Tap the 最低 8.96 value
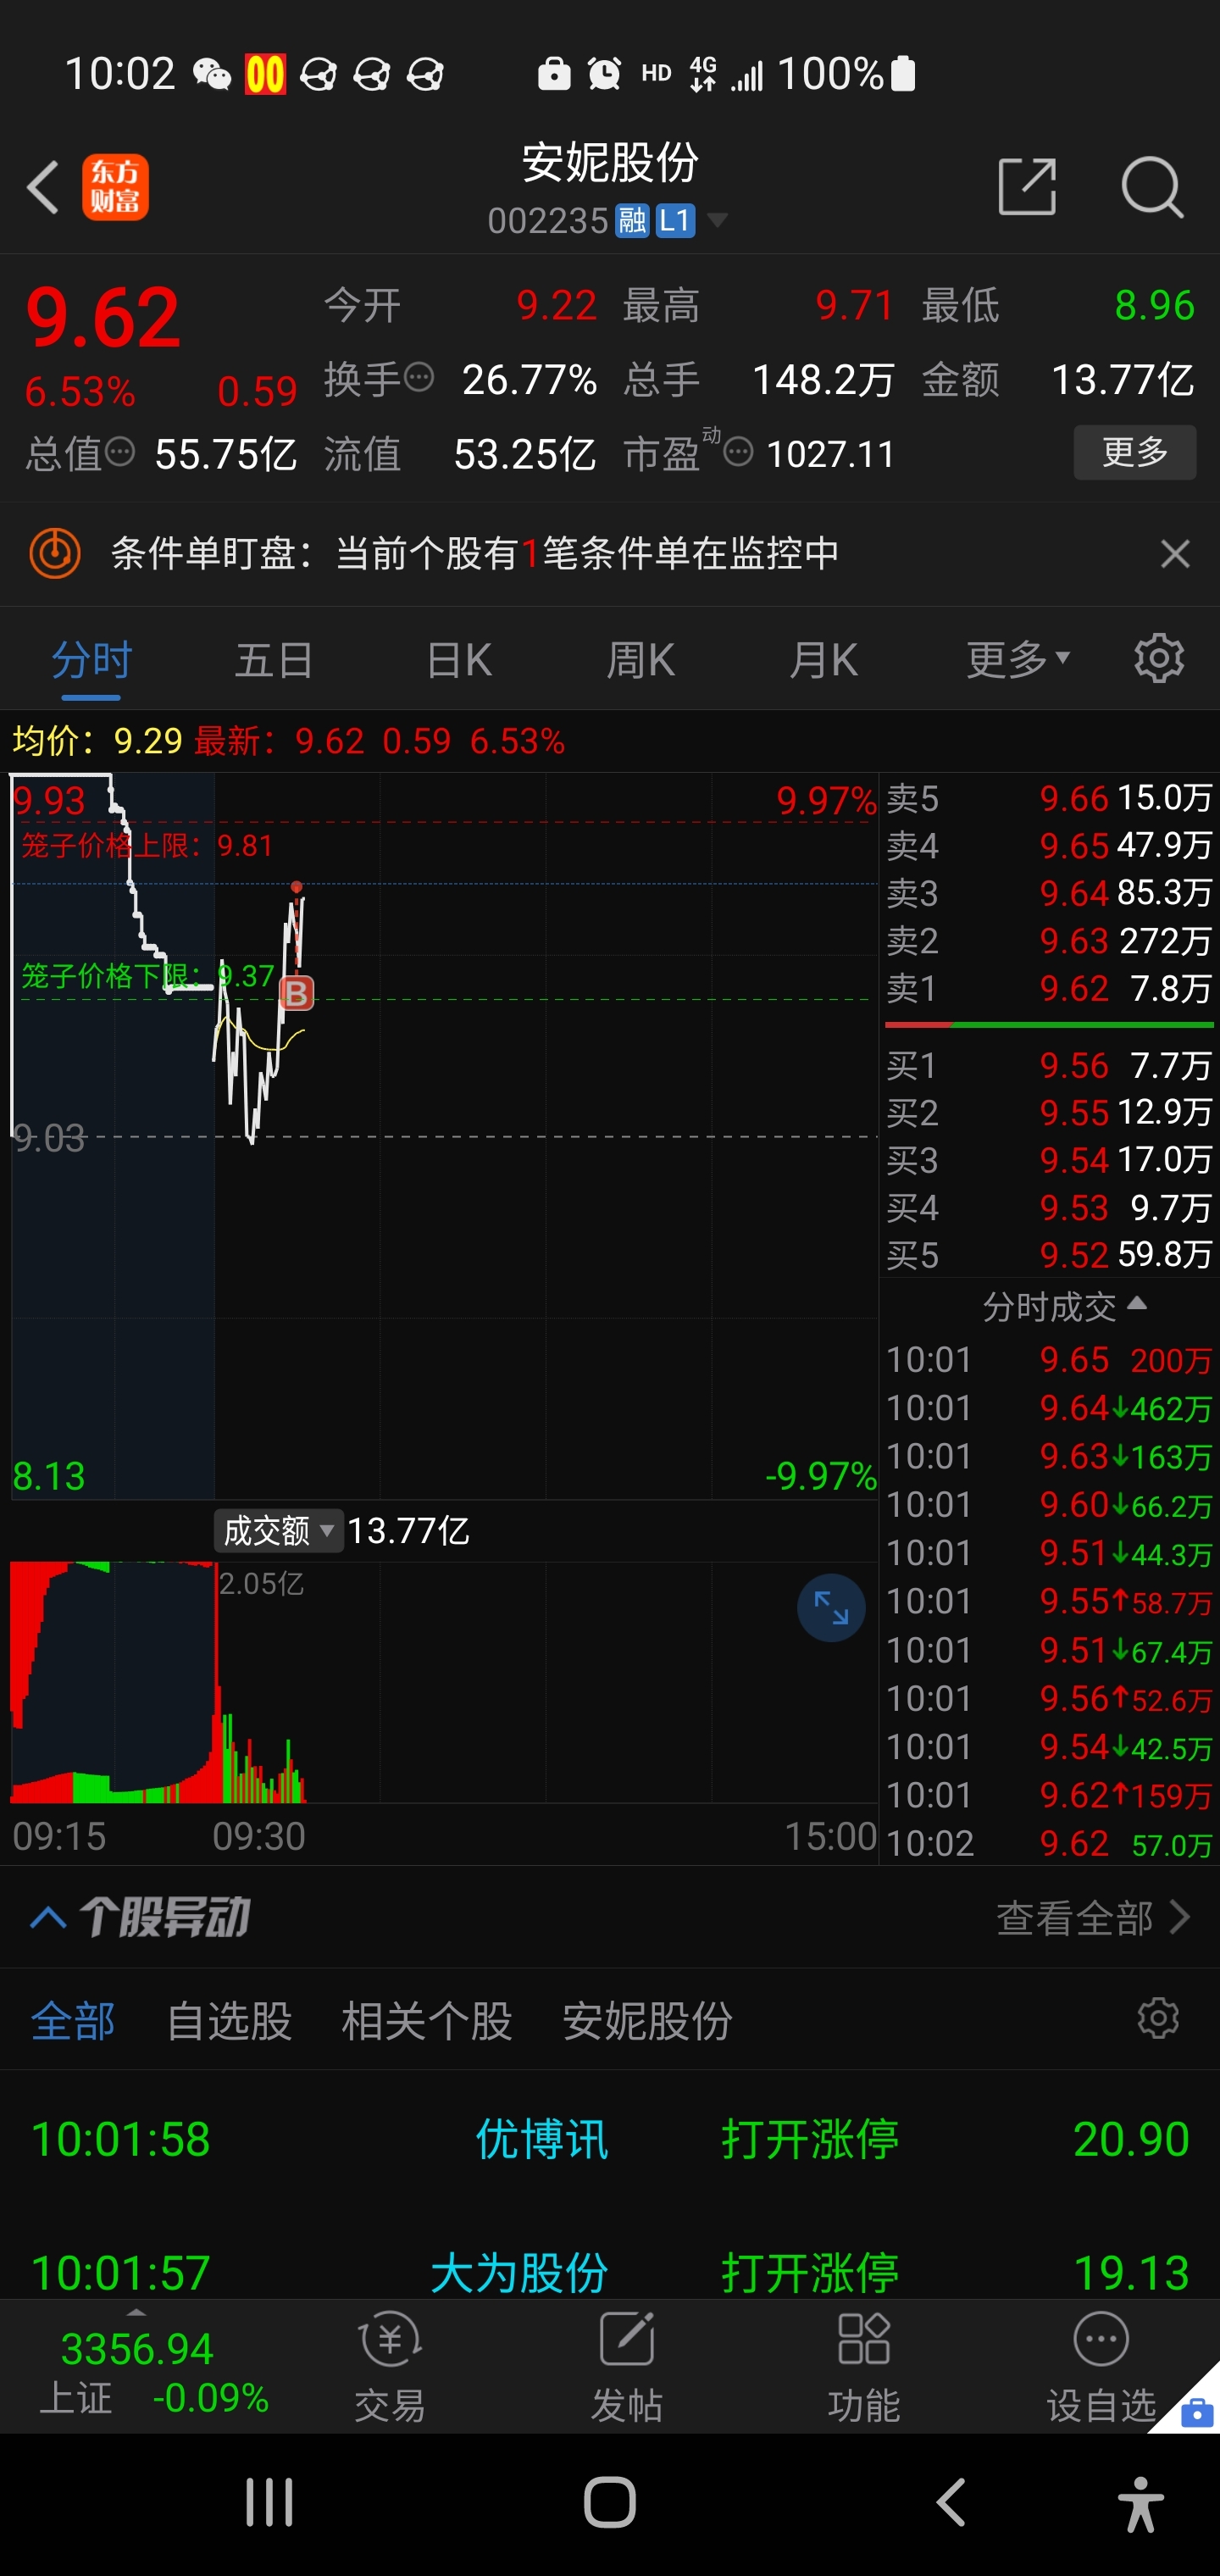The height and width of the screenshot is (2576, 1220). pyautogui.click(x=1154, y=305)
